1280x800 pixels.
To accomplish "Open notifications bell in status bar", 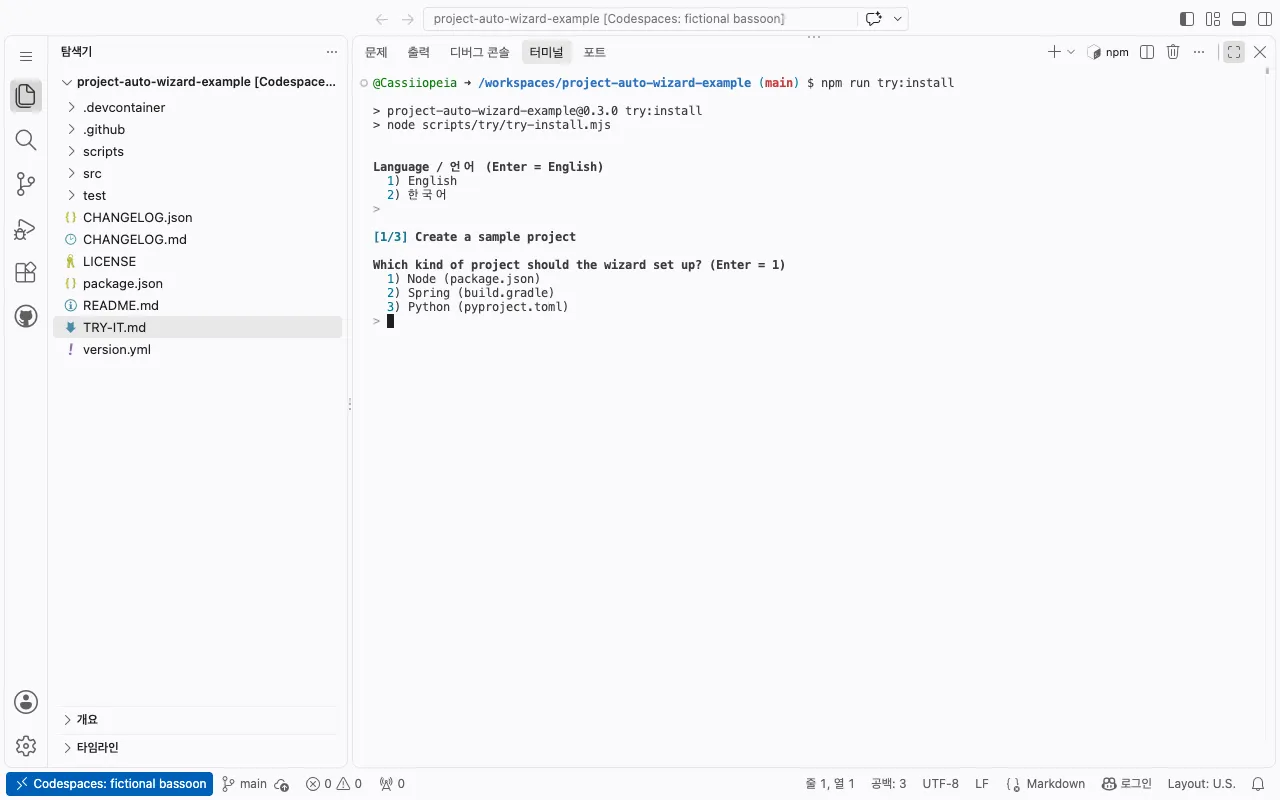I will point(1258,784).
